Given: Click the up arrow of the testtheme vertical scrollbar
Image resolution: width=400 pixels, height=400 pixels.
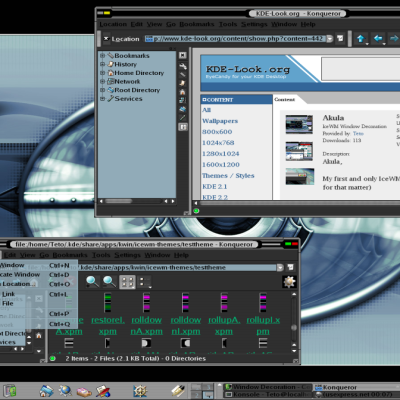Looking at the screenshot, I should point(294,294).
